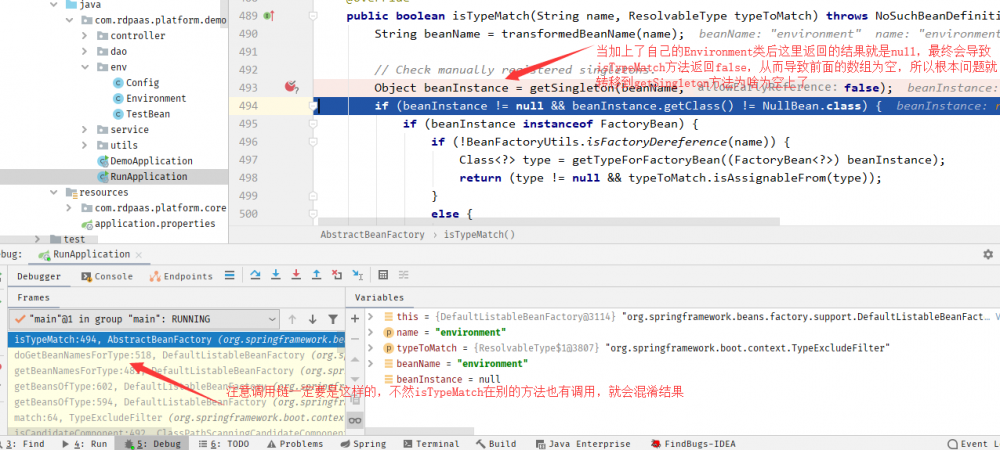Open the Terminal tool window
This screenshot has height=450, width=1000.
coord(431,444)
